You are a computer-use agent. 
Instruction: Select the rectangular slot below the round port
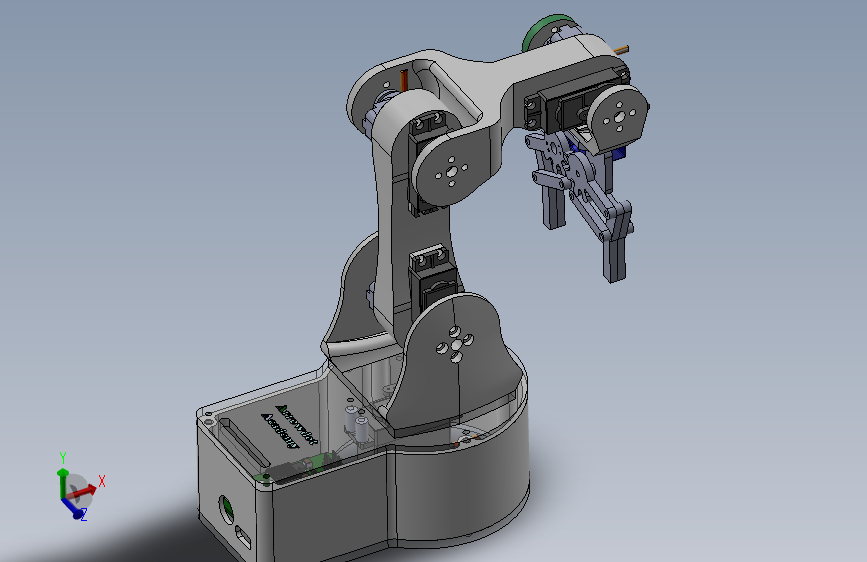(242, 535)
